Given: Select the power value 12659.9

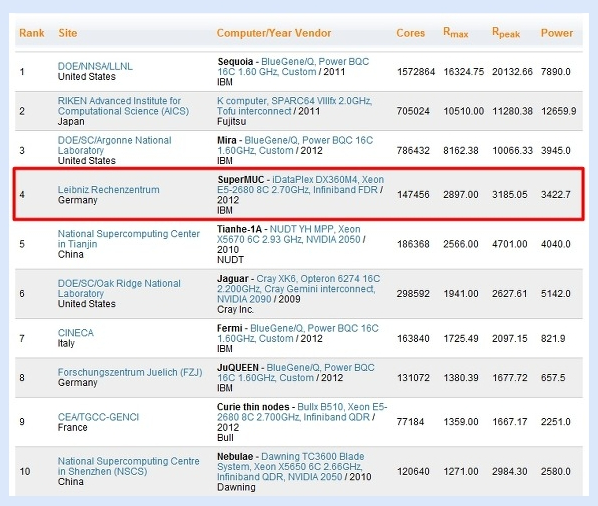Looking at the screenshot, I should 559,111.
